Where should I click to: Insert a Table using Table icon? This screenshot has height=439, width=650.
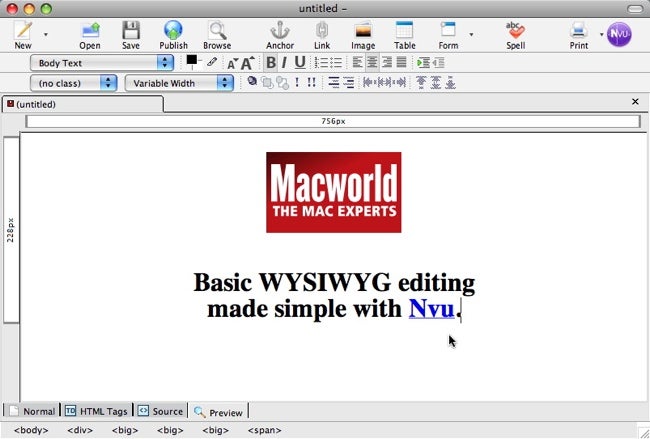coord(404,31)
